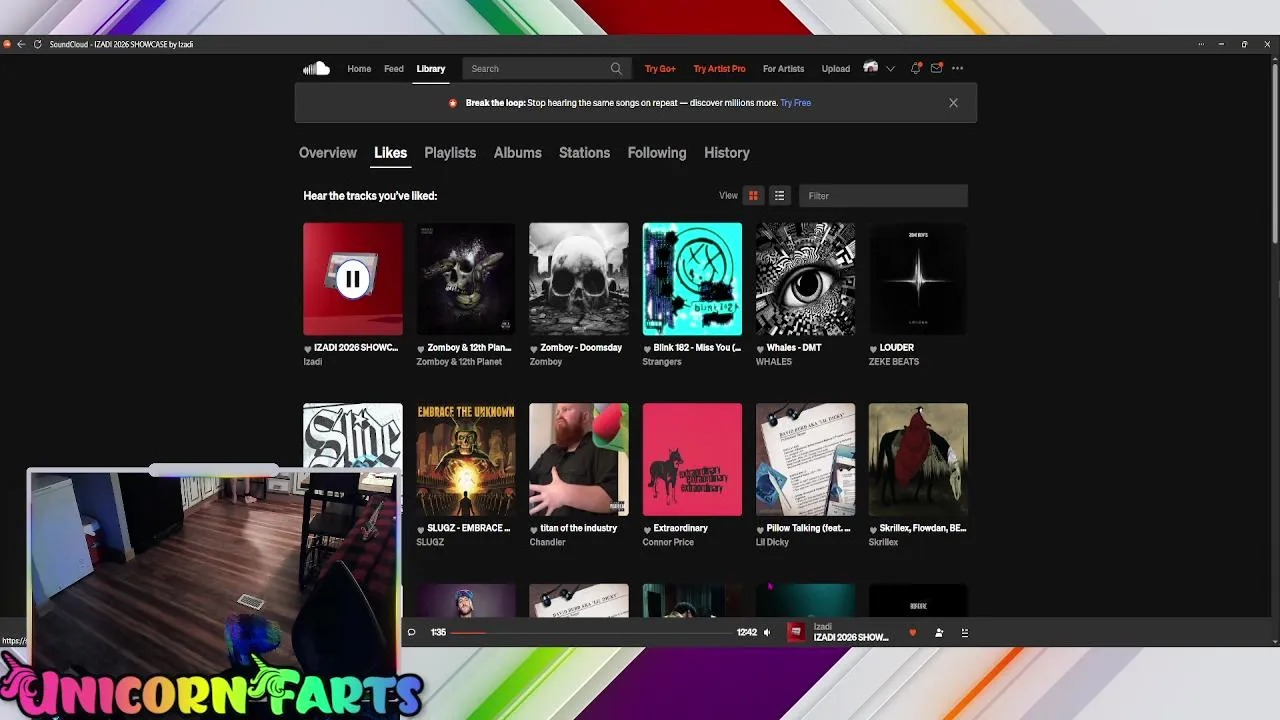The image size is (1280, 720).
Task: Open the Lil Dicky artist link
Action: (772, 542)
